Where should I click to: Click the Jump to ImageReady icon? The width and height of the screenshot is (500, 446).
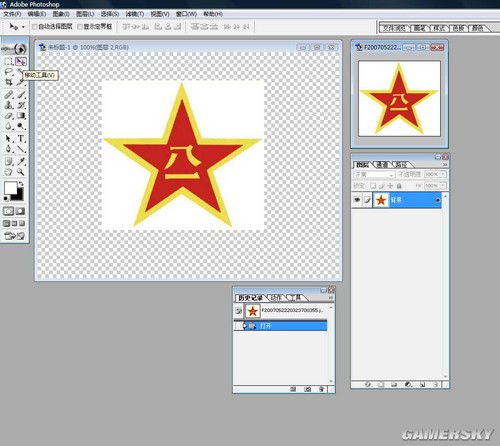pyautogui.click(x=14, y=236)
